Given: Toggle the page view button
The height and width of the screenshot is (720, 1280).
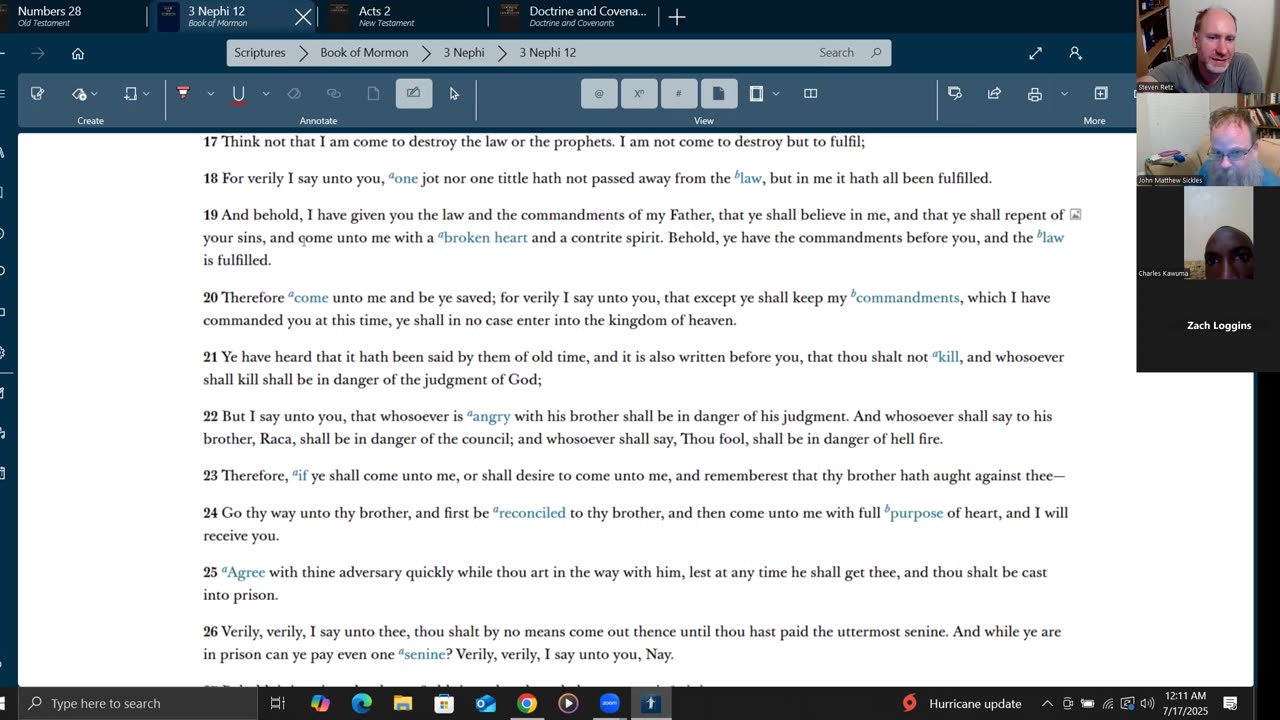Looking at the screenshot, I should click(x=718, y=93).
